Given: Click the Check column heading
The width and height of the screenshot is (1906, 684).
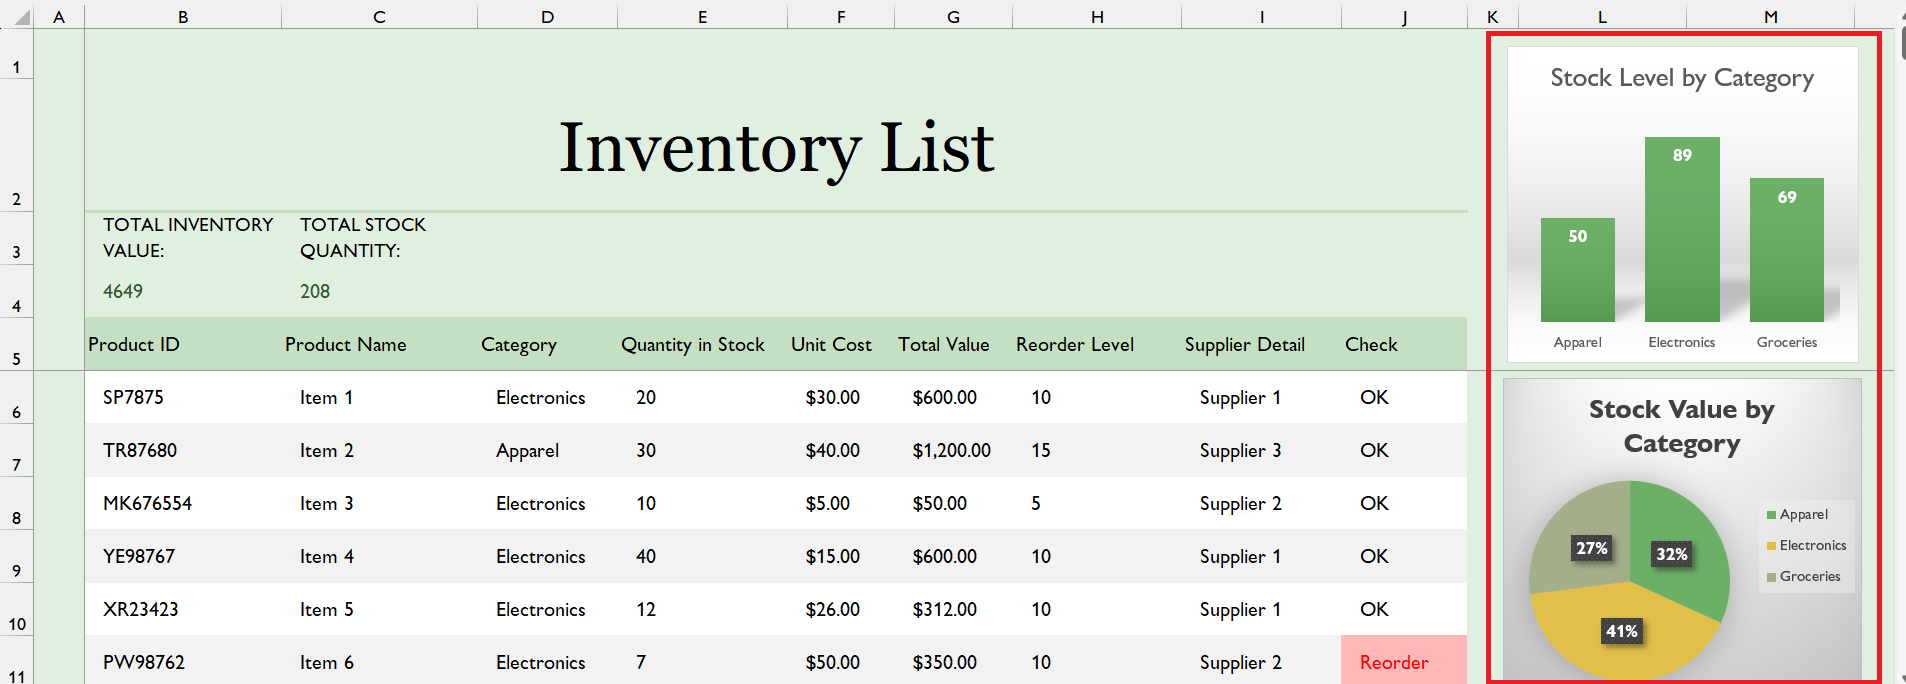Looking at the screenshot, I should coord(1371,344).
